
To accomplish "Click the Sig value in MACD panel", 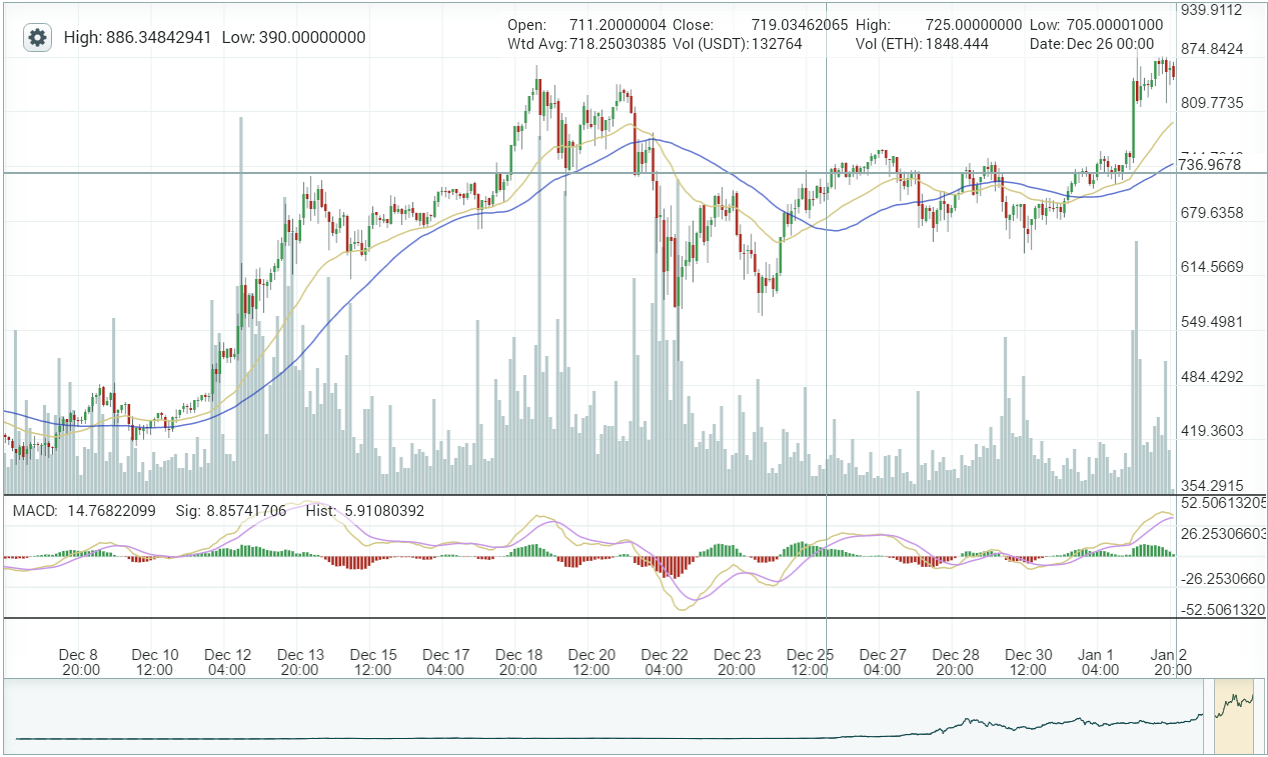I will (x=231, y=511).
